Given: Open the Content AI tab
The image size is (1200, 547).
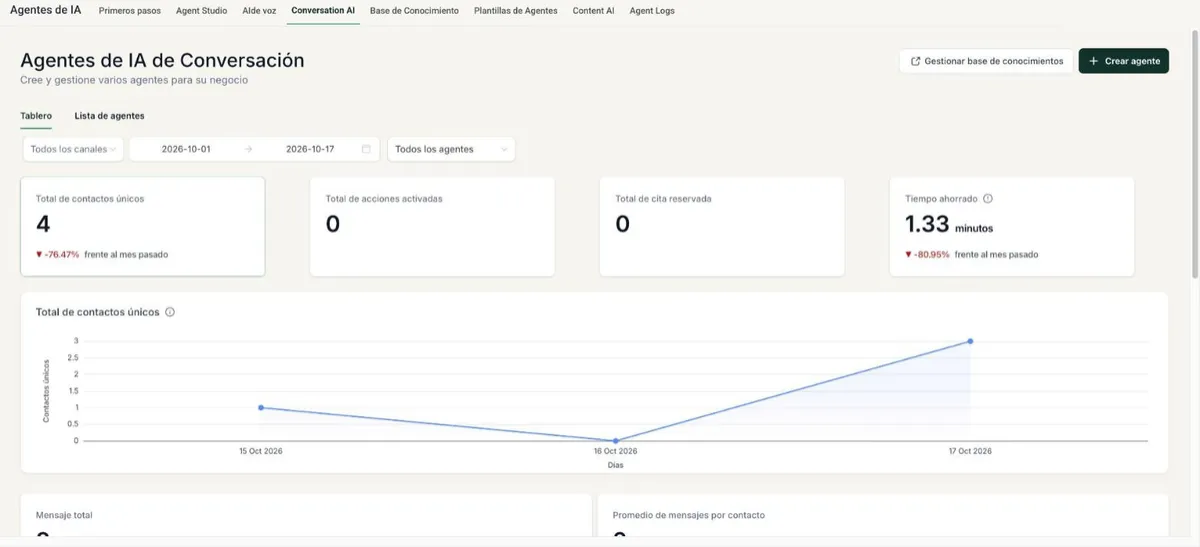Looking at the screenshot, I should pos(594,10).
